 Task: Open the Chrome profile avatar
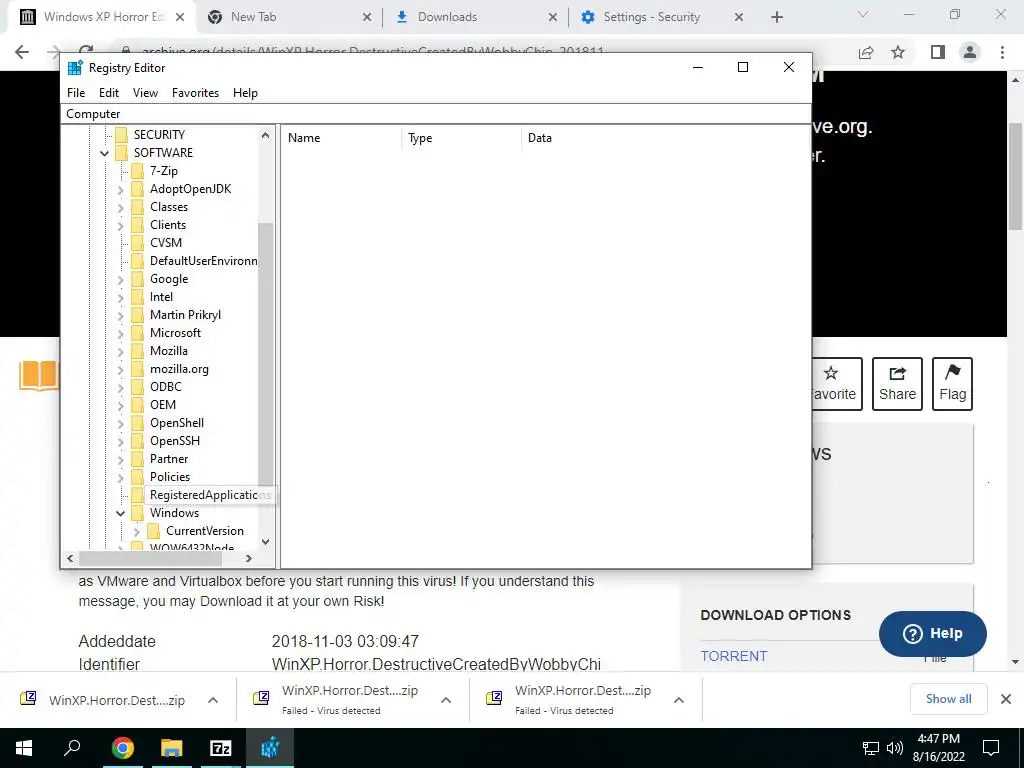pyautogui.click(x=970, y=52)
